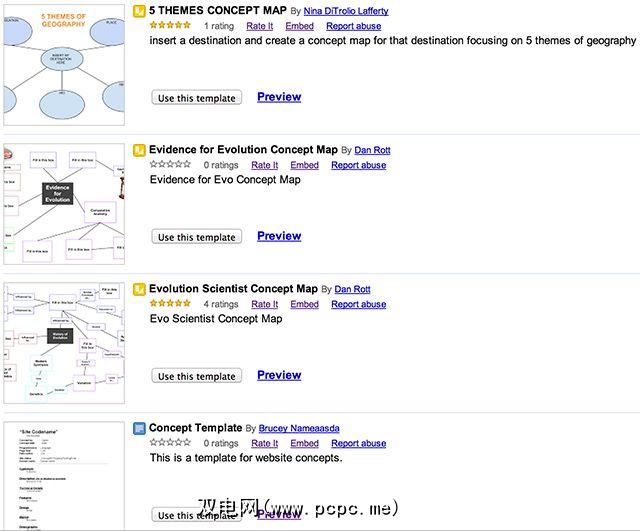Click Rate It for 5 THEMES CONCEPT MAP
The width and height of the screenshot is (640, 531).
(x=260, y=26)
